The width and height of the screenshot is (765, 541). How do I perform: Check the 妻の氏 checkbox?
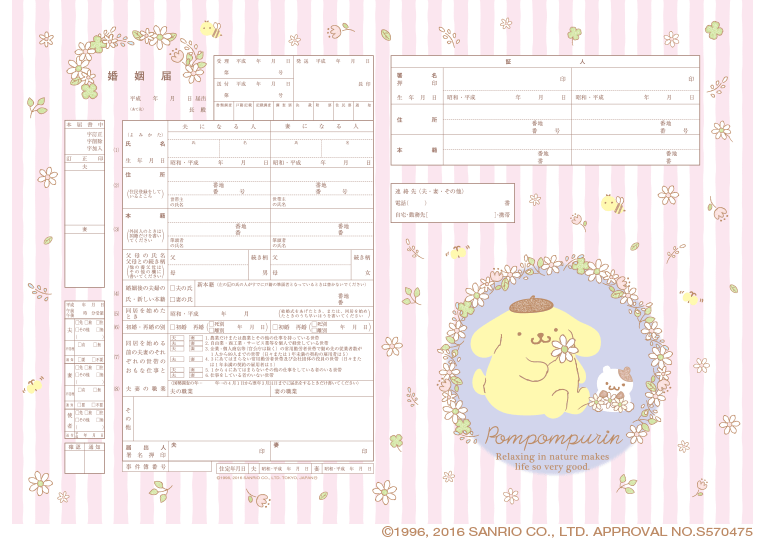(172, 299)
